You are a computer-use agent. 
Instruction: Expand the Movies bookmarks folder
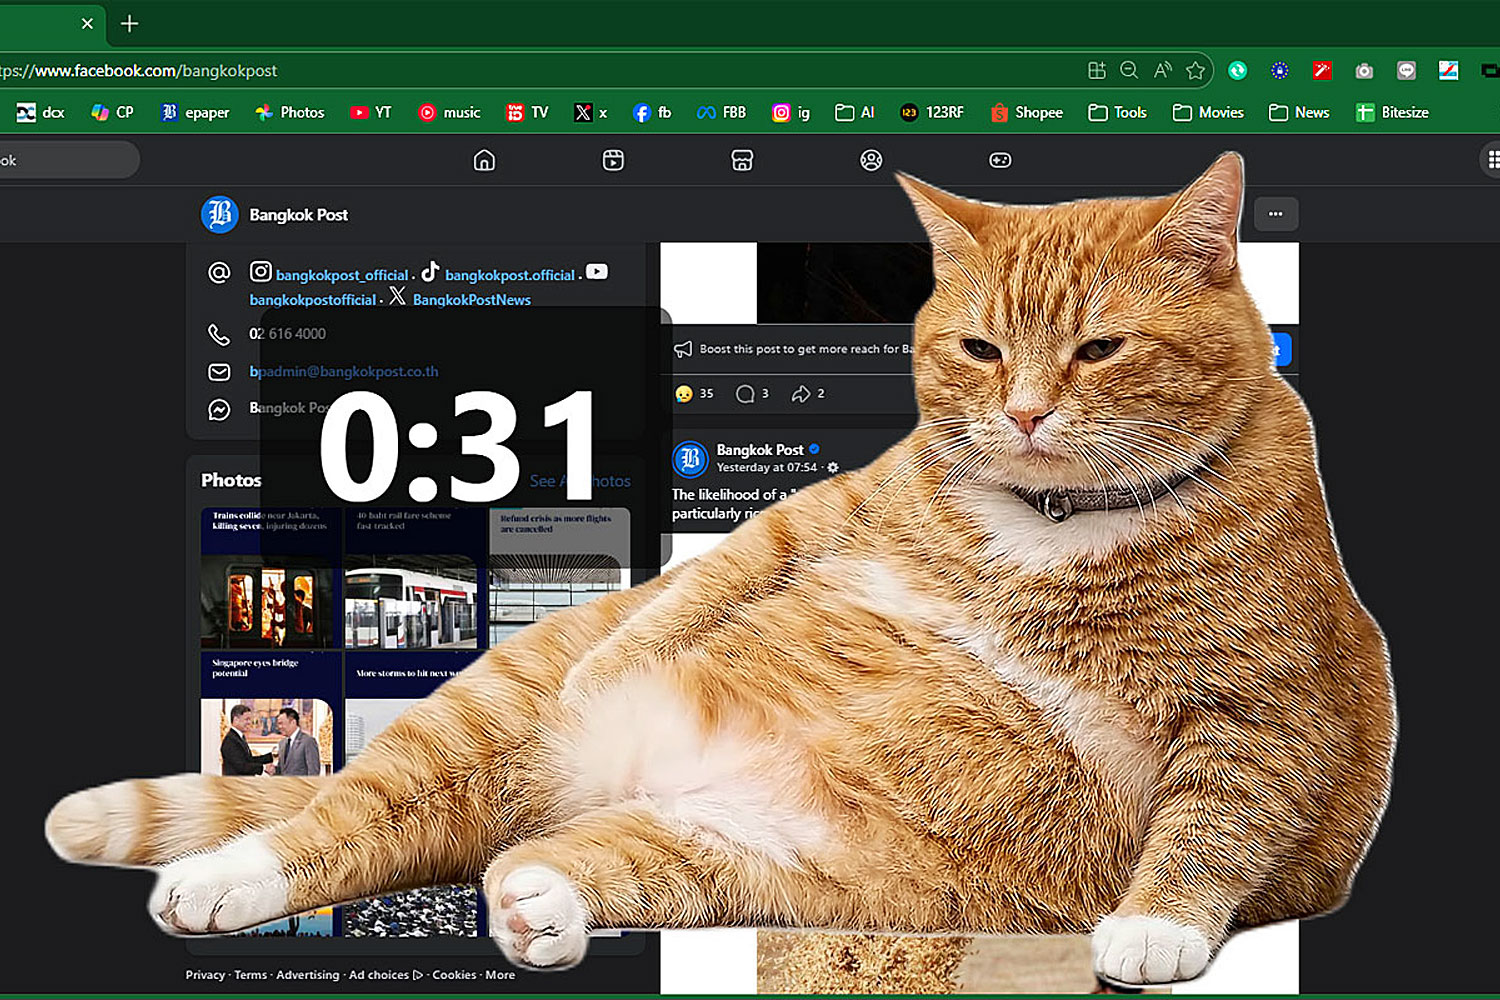[x=1208, y=112]
